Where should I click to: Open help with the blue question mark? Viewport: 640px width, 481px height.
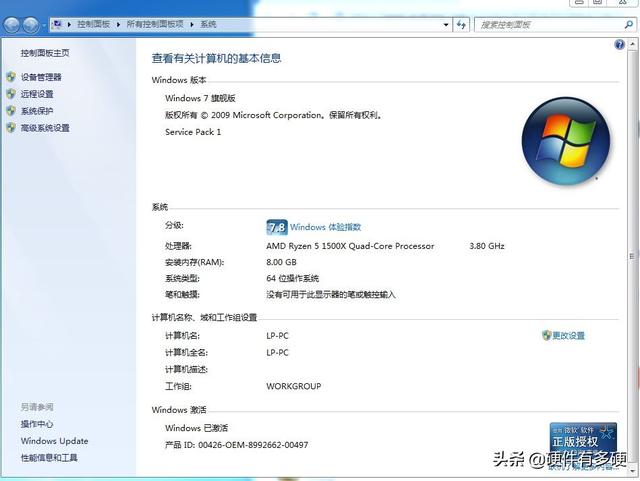click(x=619, y=44)
